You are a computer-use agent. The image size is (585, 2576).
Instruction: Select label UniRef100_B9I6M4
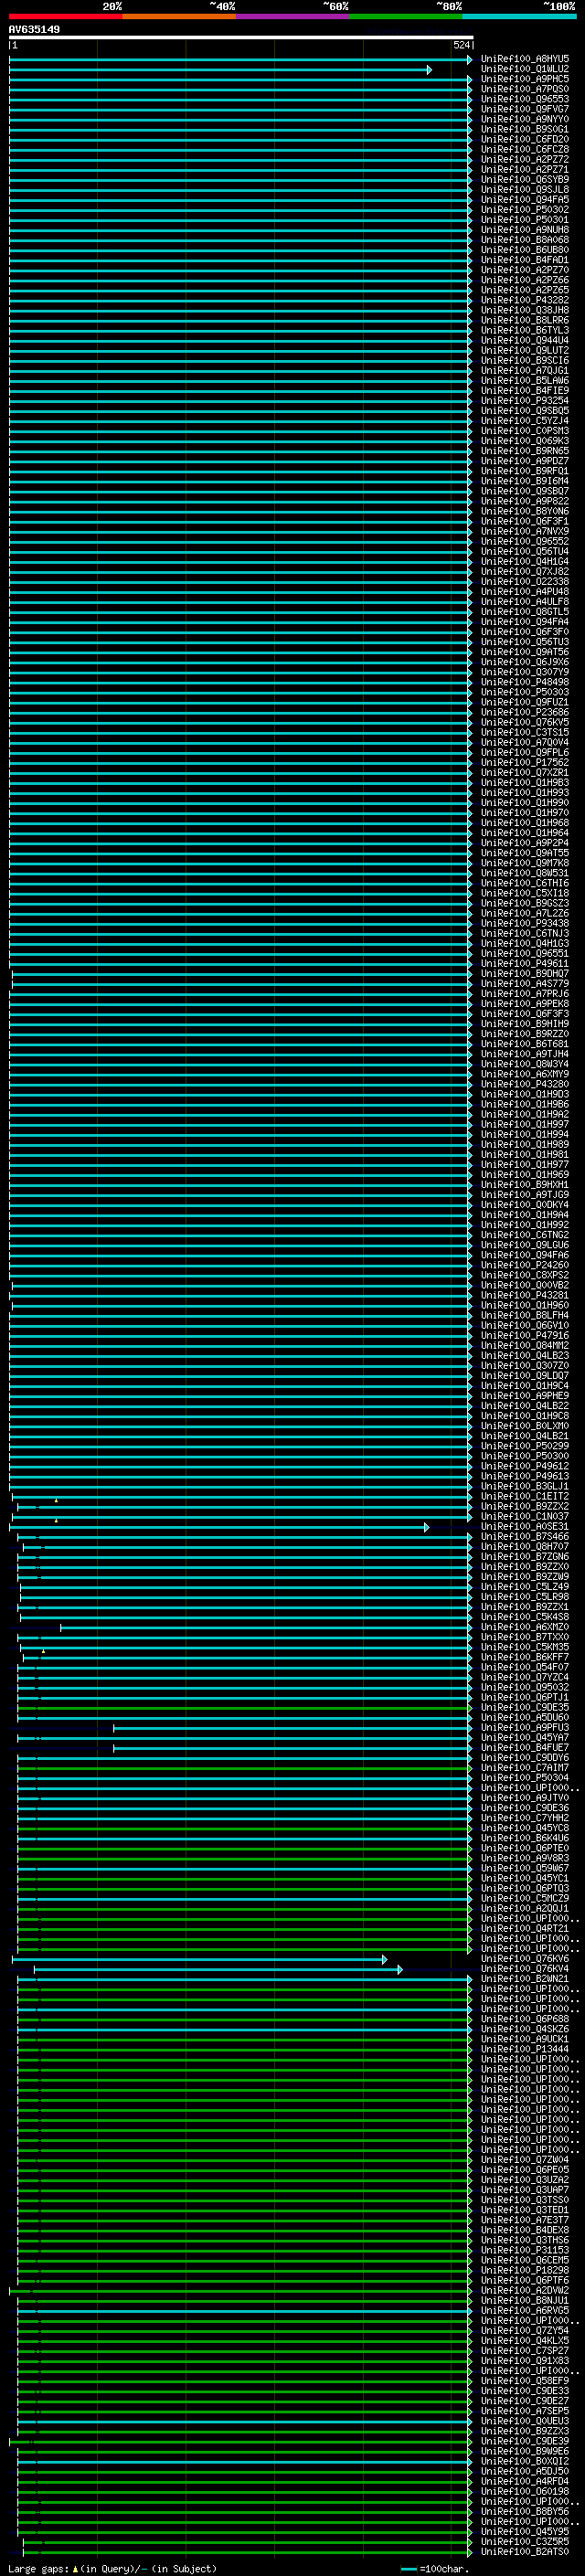click(525, 481)
